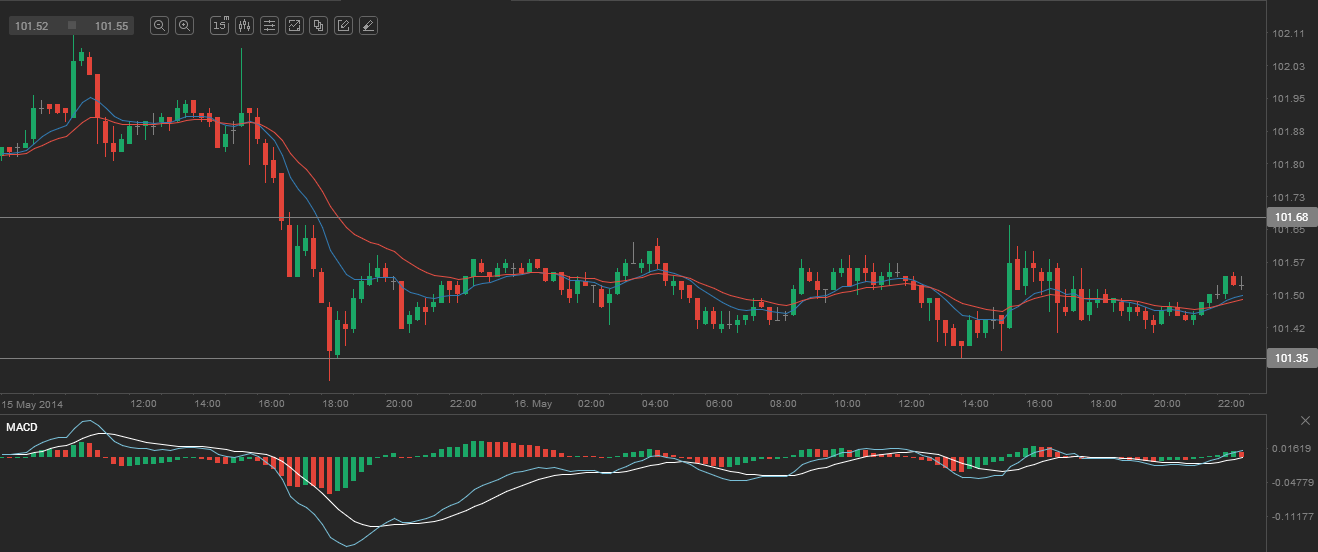Click the 101.52 bid price
Image resolution: width=1318 pixels, height=552 pixels.
[x=33, y=26]
